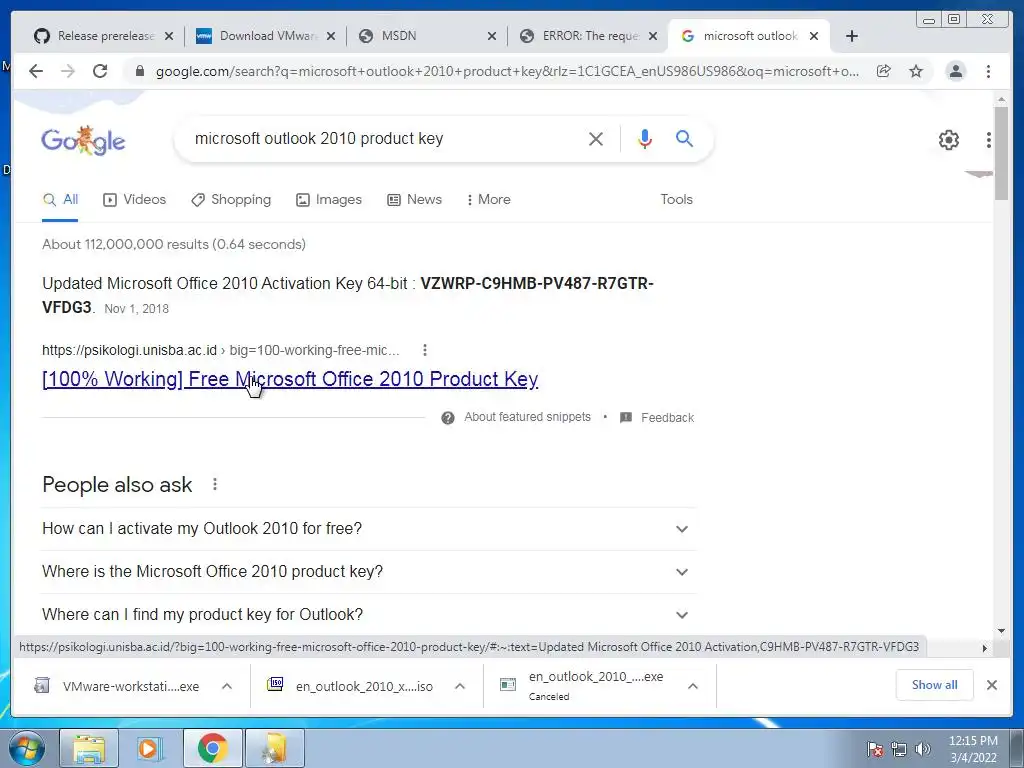This screenshot has width=1024, height=768.
Task: Click the page vertical scrollbar thumb
Action: (x=1001, y=153)
